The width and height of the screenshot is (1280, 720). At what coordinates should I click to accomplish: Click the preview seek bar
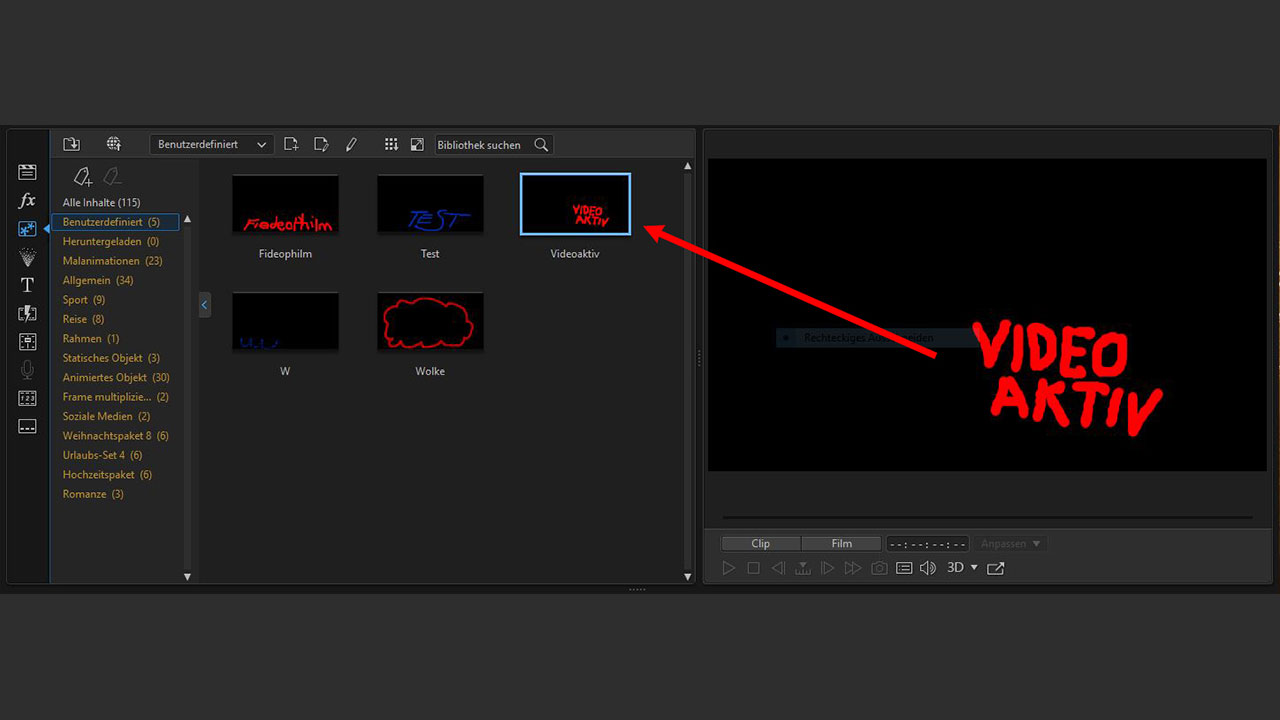[x=986, y=518]
